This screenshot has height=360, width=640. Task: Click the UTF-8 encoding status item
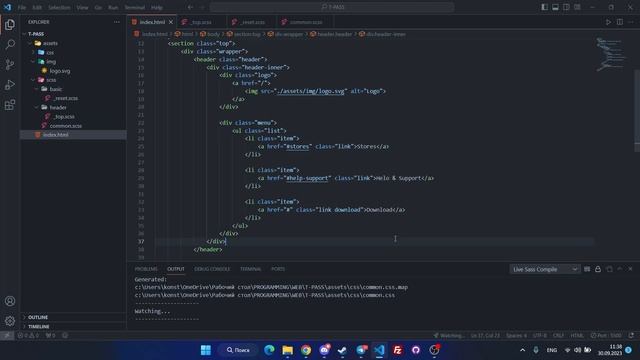coord(540,336)
